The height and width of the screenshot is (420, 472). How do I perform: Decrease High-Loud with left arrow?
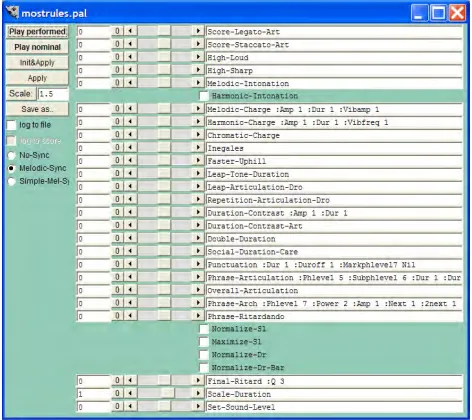point(130,57)
